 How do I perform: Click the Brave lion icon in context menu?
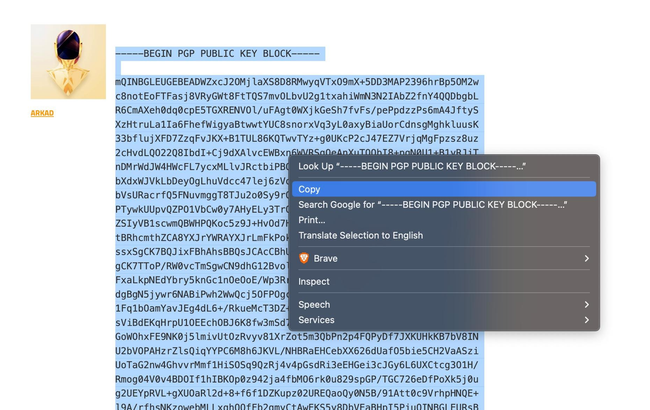[304, 258]
